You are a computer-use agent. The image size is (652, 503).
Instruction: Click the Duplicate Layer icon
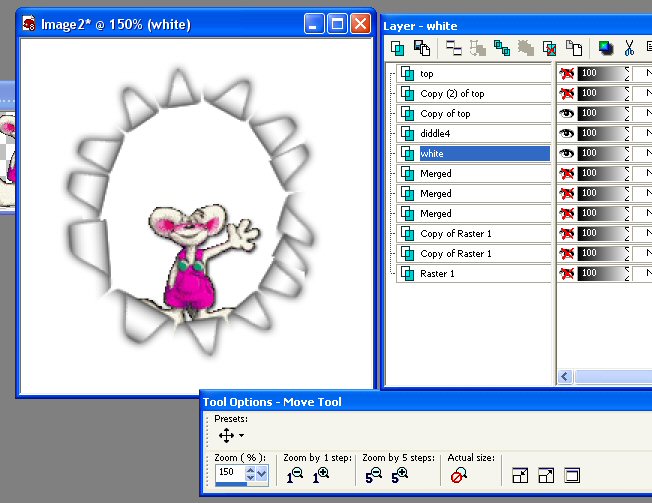pos(502,48)
